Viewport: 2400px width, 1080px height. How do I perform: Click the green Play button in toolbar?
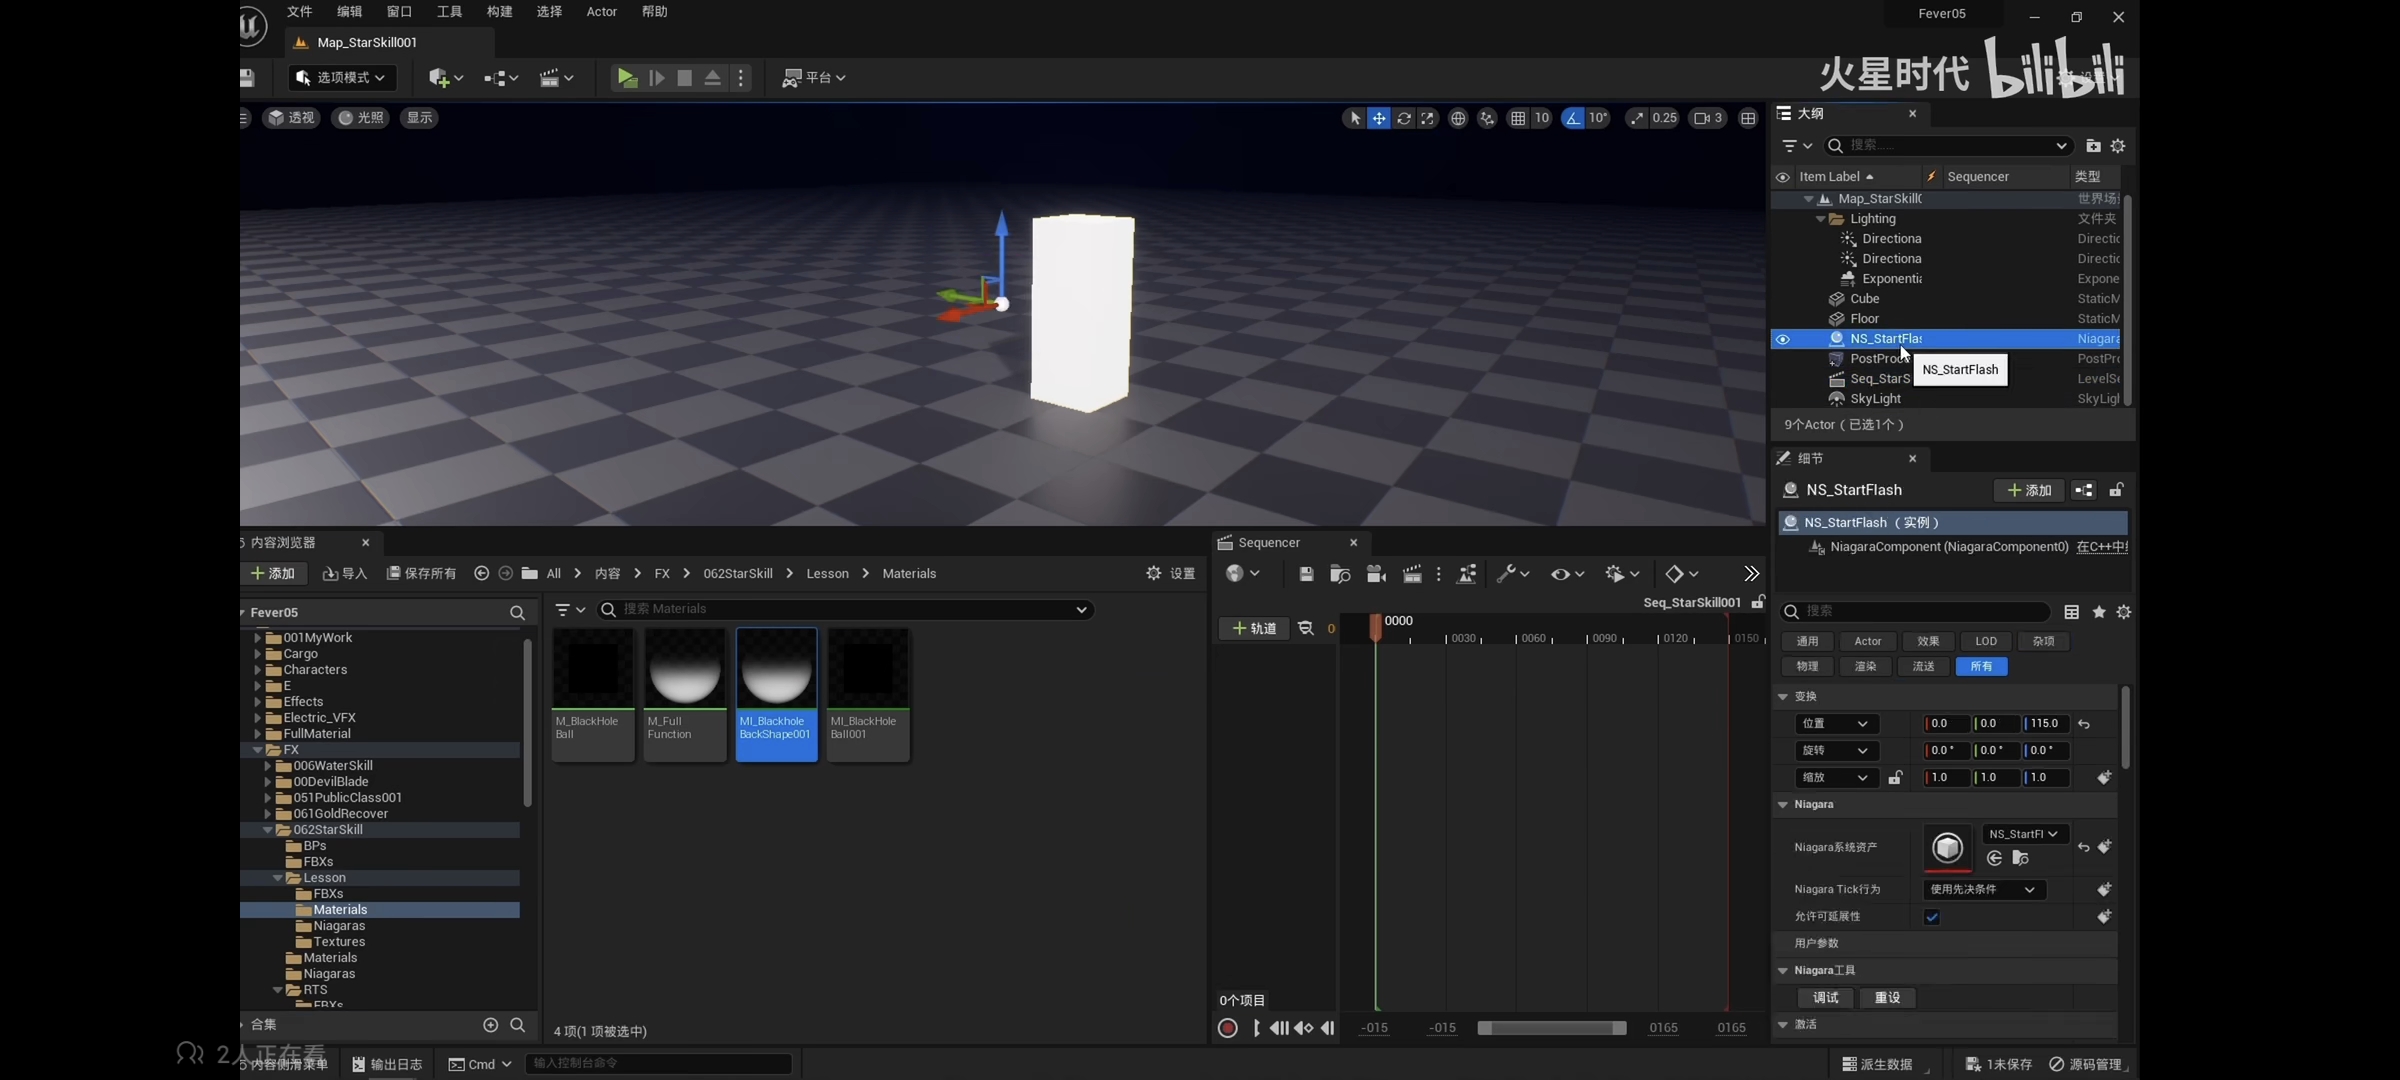click(627, 78)
